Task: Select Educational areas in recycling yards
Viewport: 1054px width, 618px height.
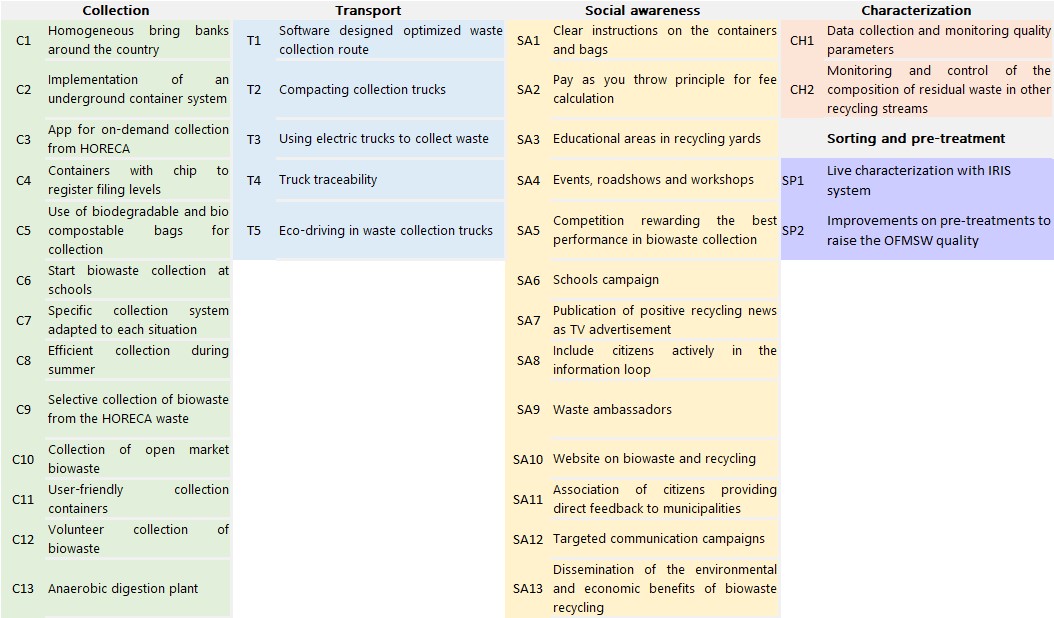Action: click(x=656, y=139)
